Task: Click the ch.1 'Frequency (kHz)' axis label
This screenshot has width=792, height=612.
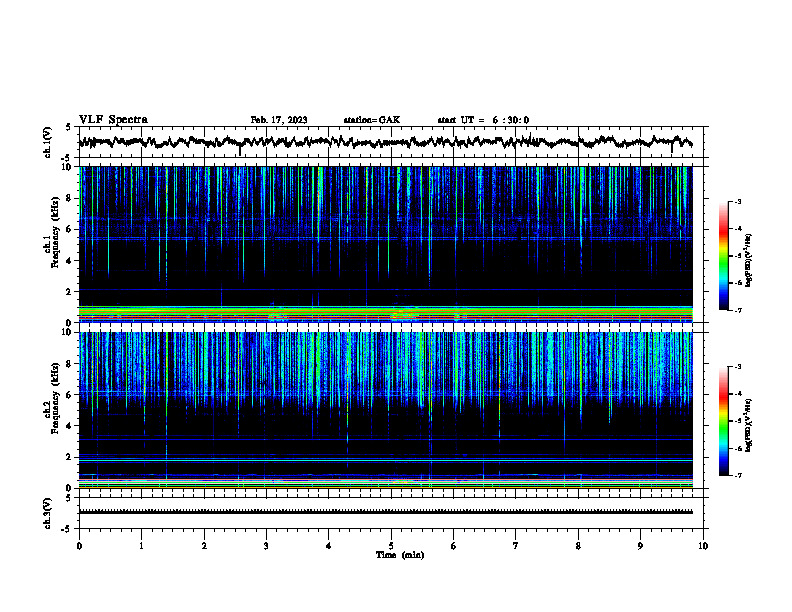Action: tap(55, 232)
